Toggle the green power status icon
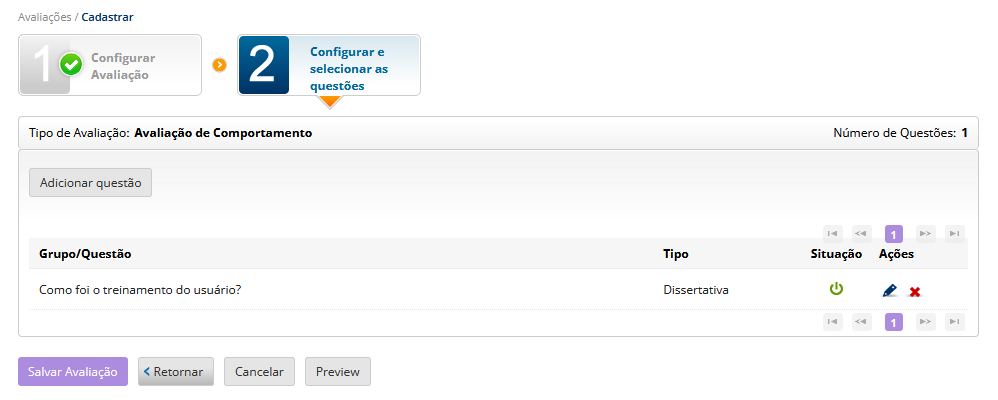This screenshot has width=998, height=400. point(836,290)
